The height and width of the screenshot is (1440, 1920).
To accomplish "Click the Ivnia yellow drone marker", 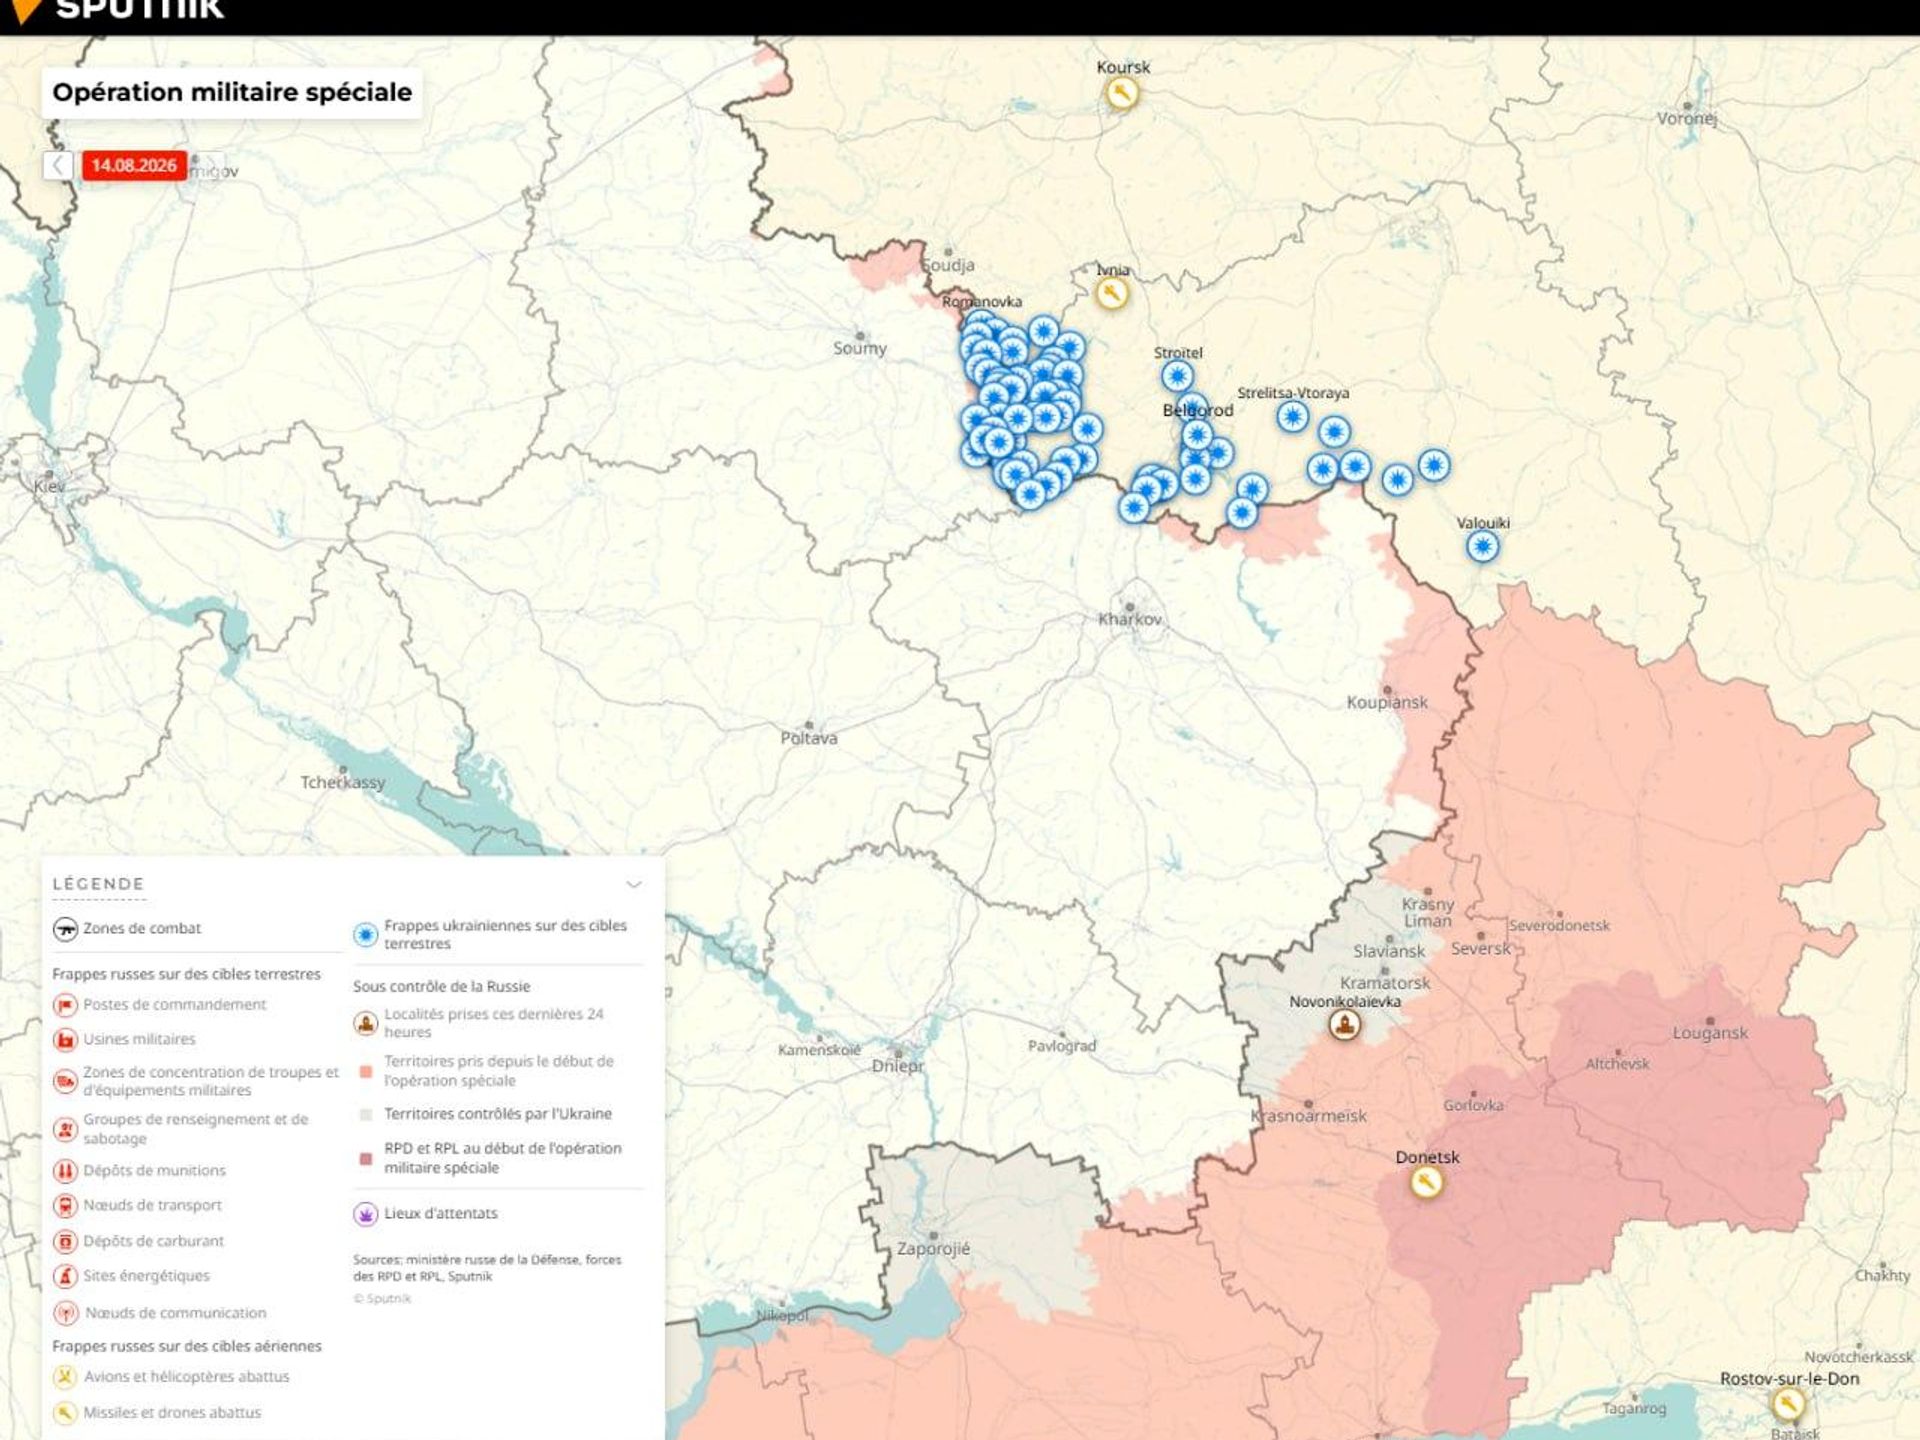I will coord(1111,294).
